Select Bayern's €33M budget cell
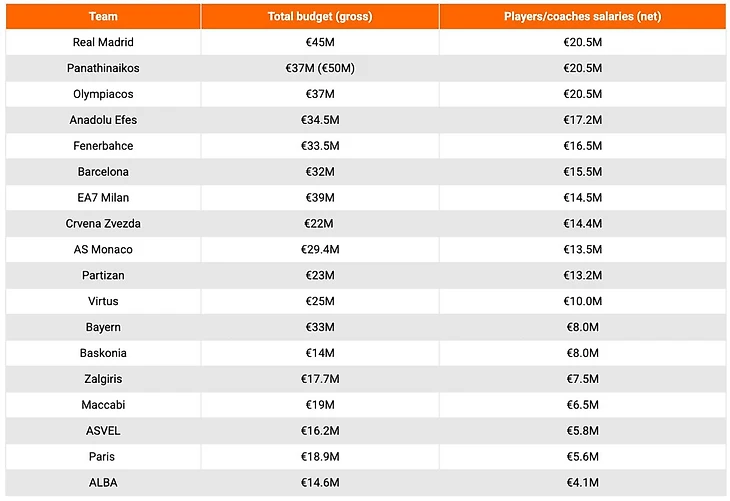The width and height of the screenshot is (730, 501). tap(321, 327)
